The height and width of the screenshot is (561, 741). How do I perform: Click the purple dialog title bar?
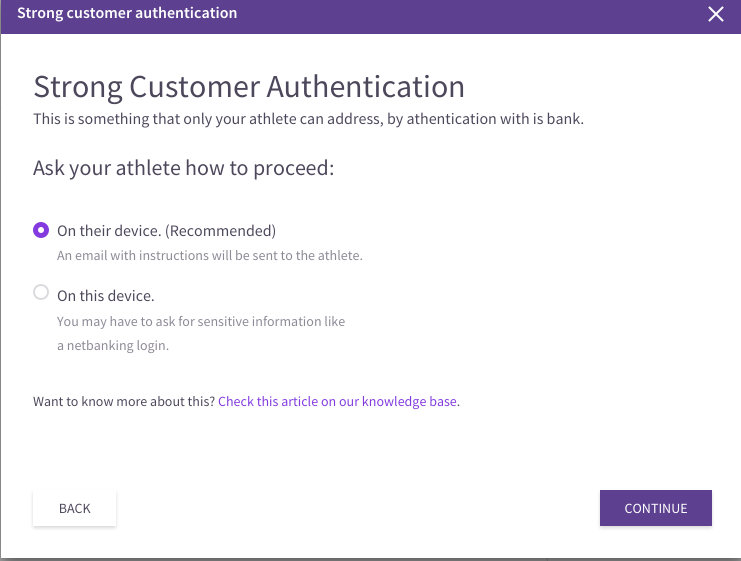click(x=370, y=17)
